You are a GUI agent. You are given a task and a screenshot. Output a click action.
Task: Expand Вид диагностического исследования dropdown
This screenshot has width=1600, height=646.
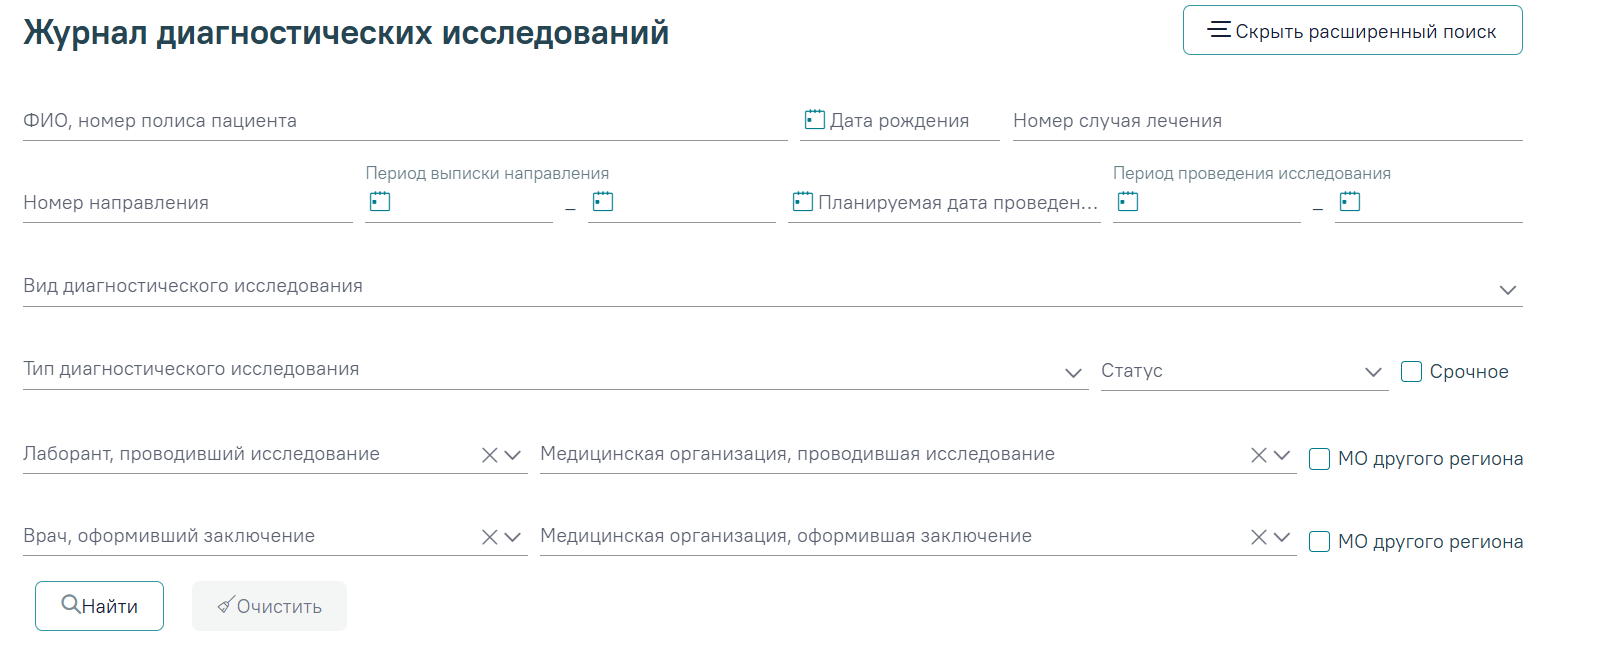click(1508, 290)
